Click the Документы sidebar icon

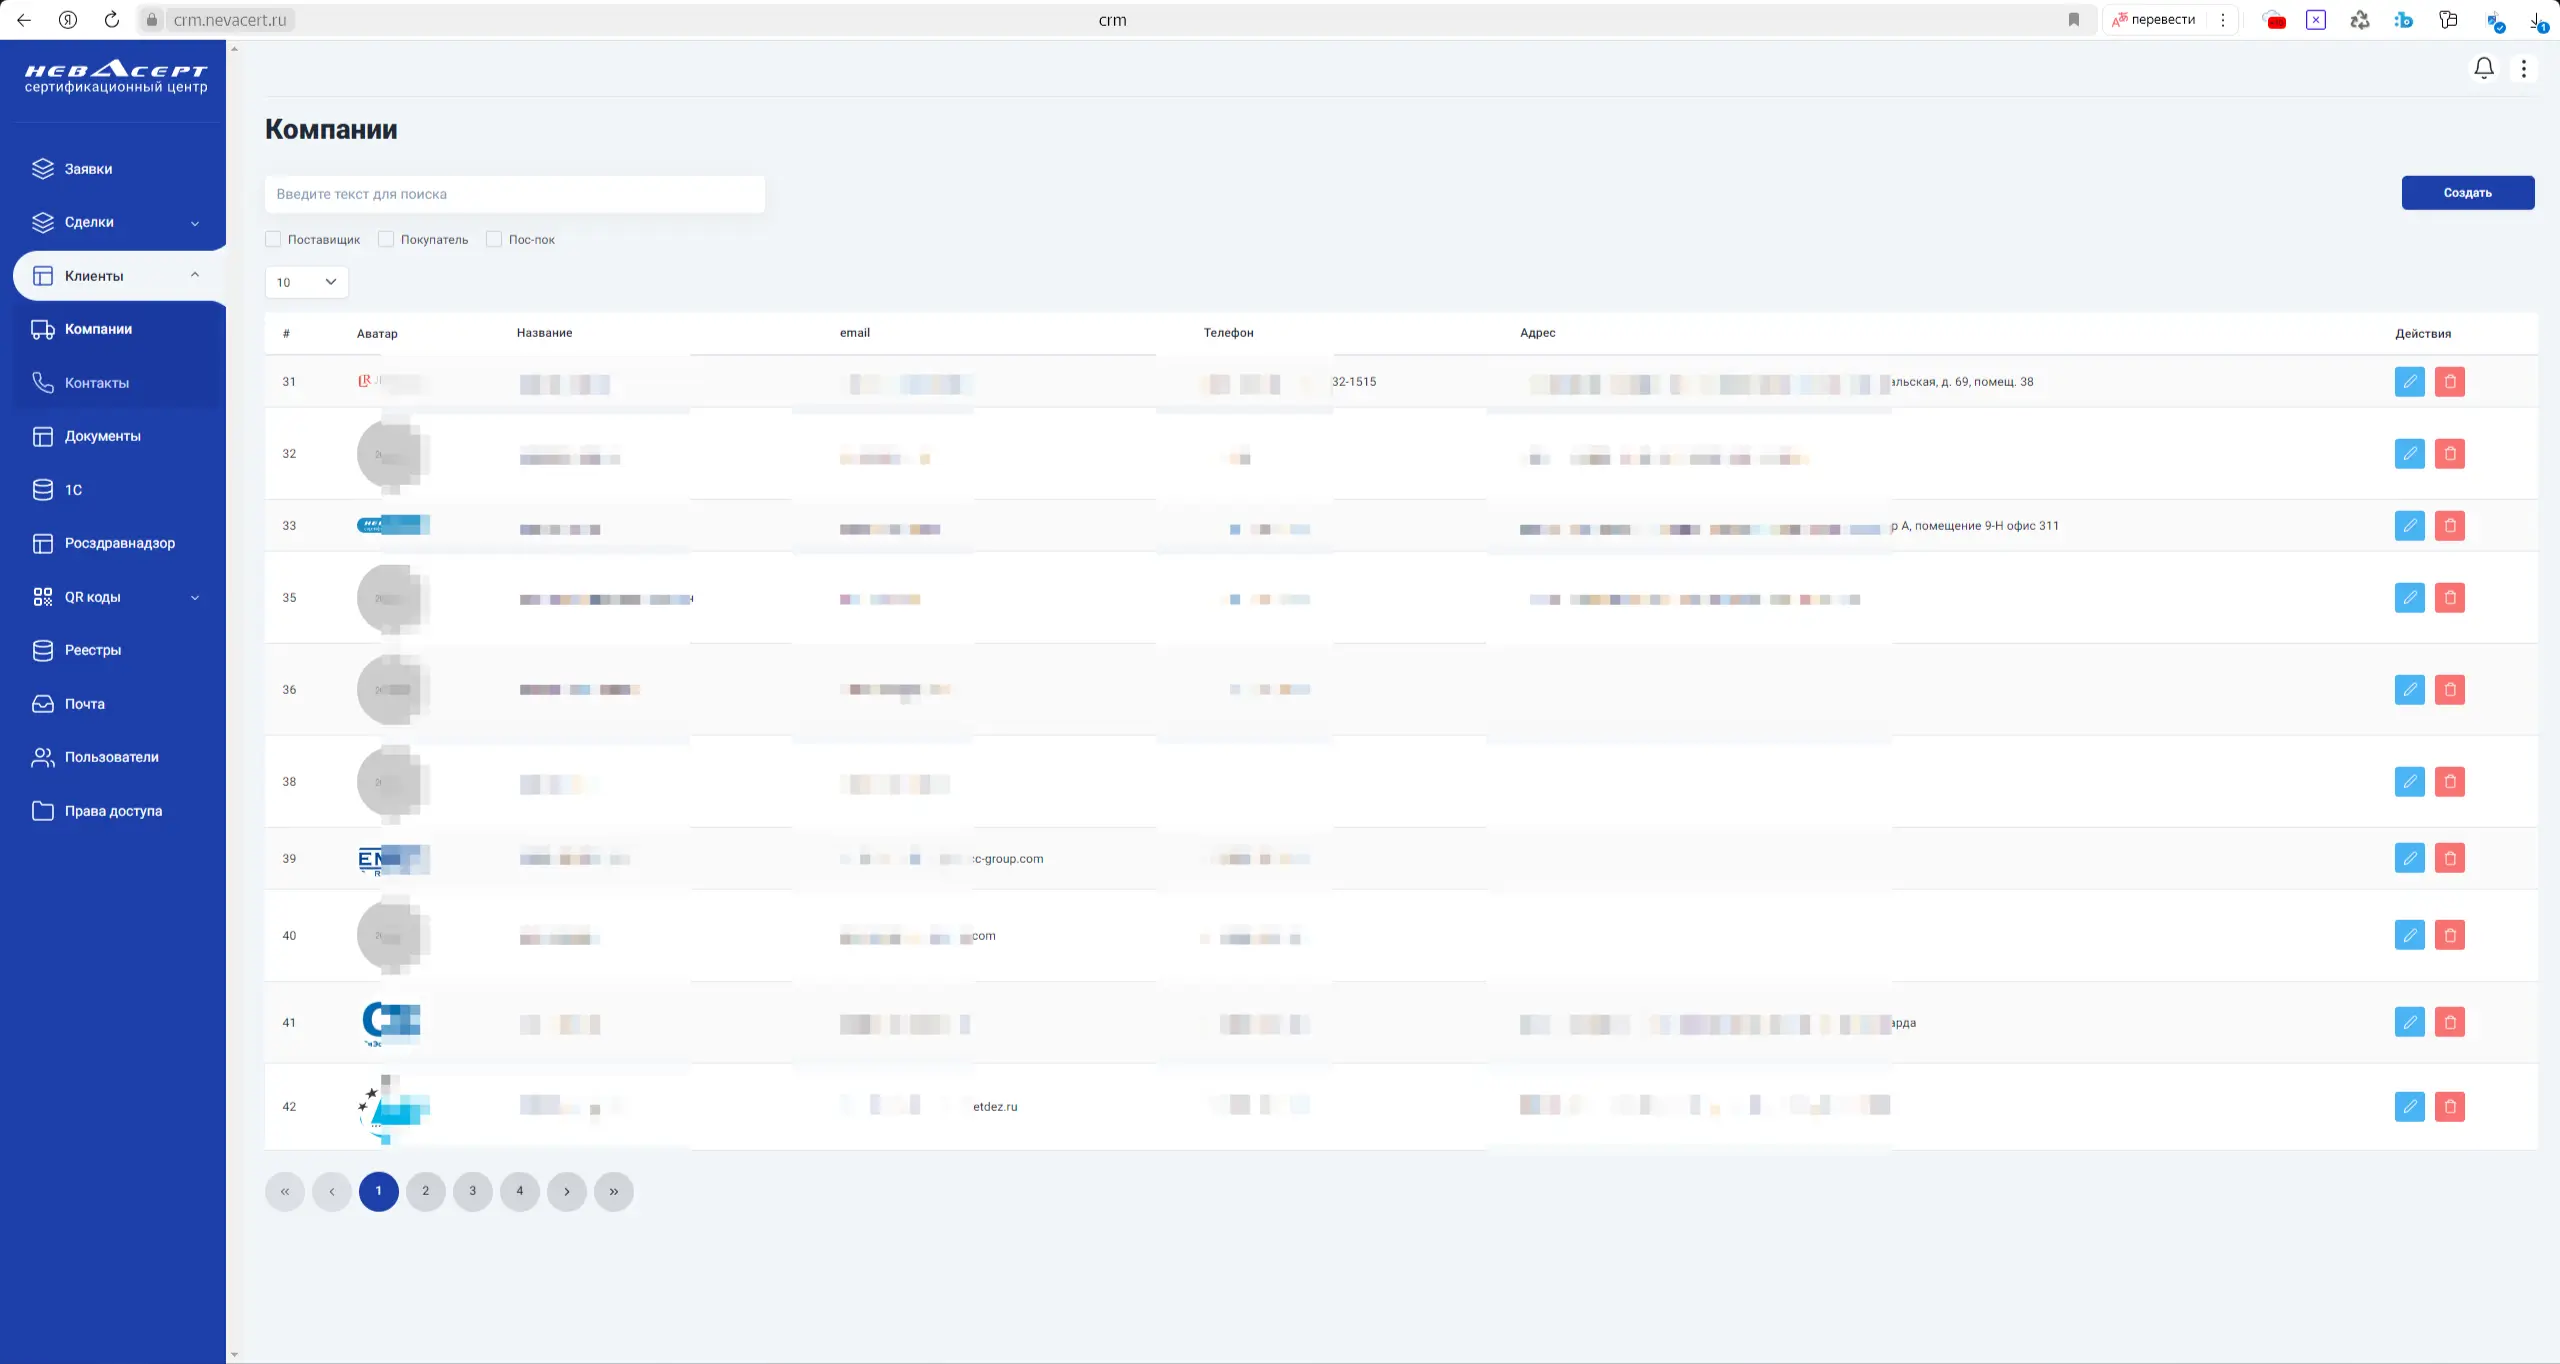[43, 436]
